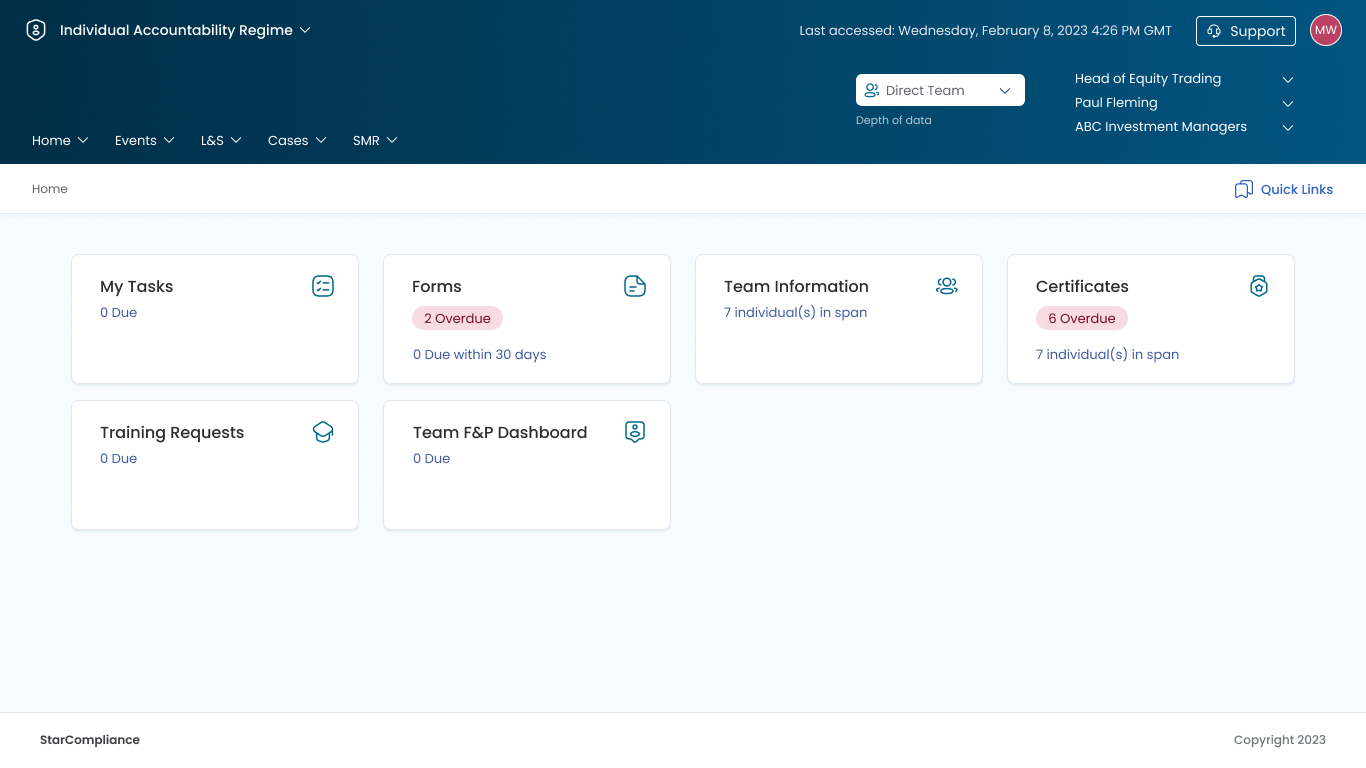The height and width of the screenshot is (768, 1366).
Task: Open the Individual Accountability Regime switcher
Action: (x=185, y=30)
